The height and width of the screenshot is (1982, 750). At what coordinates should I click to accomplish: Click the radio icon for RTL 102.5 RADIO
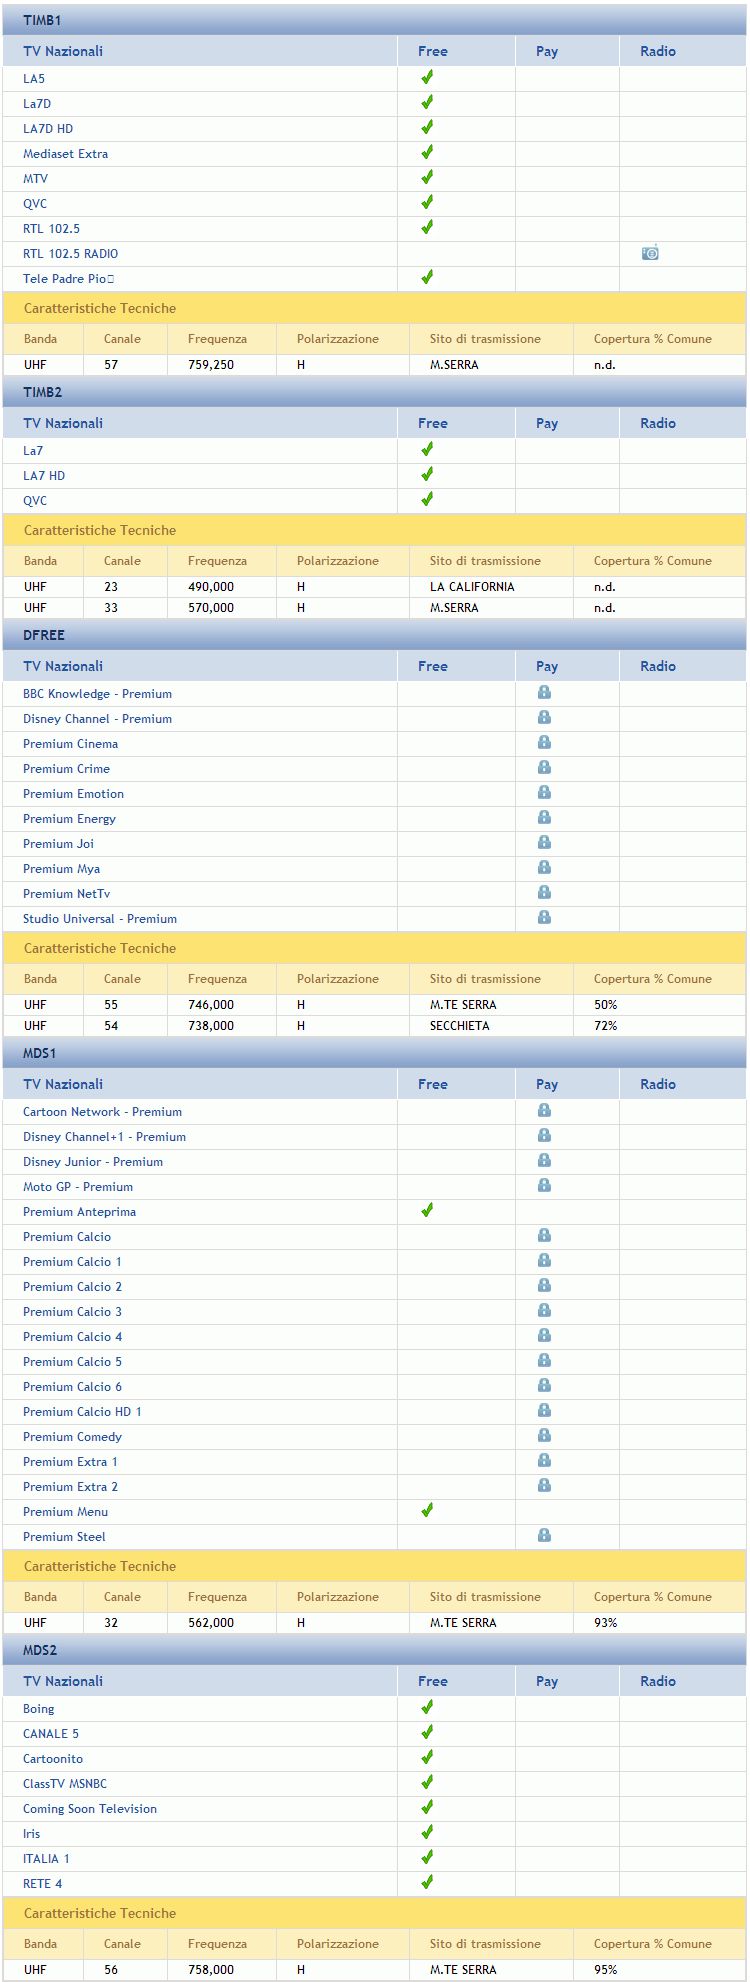[650, 253]
